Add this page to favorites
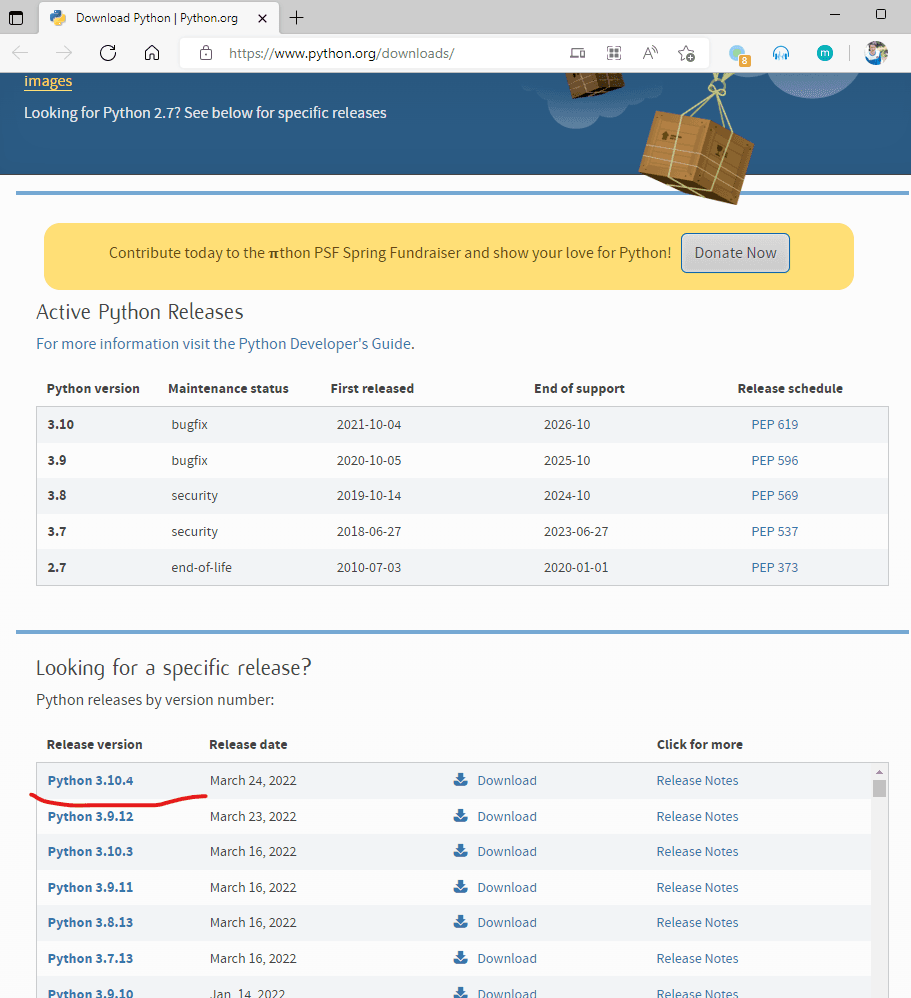 (x=686, y=53)
